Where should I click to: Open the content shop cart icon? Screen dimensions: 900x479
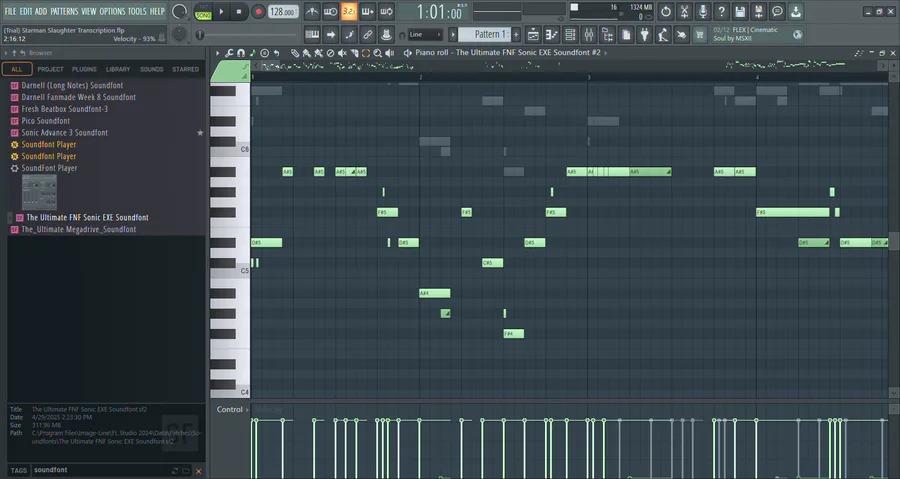click(700, 35)
